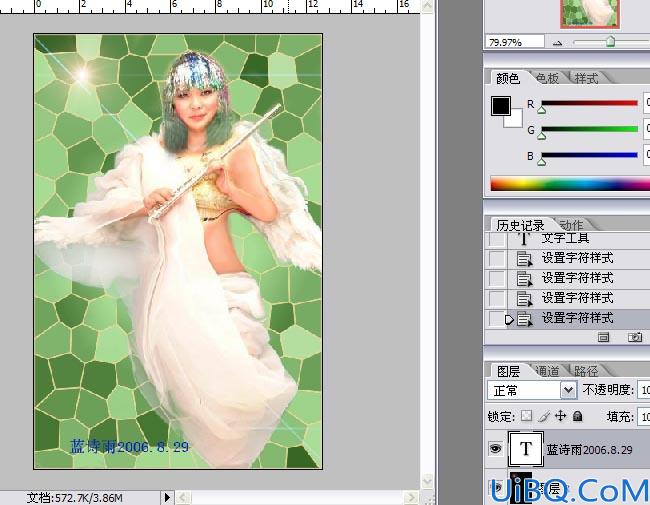Viewport: 650px width, 505px height.
Task: Switch to 历史记录 tab
Action: pos(520,225)
